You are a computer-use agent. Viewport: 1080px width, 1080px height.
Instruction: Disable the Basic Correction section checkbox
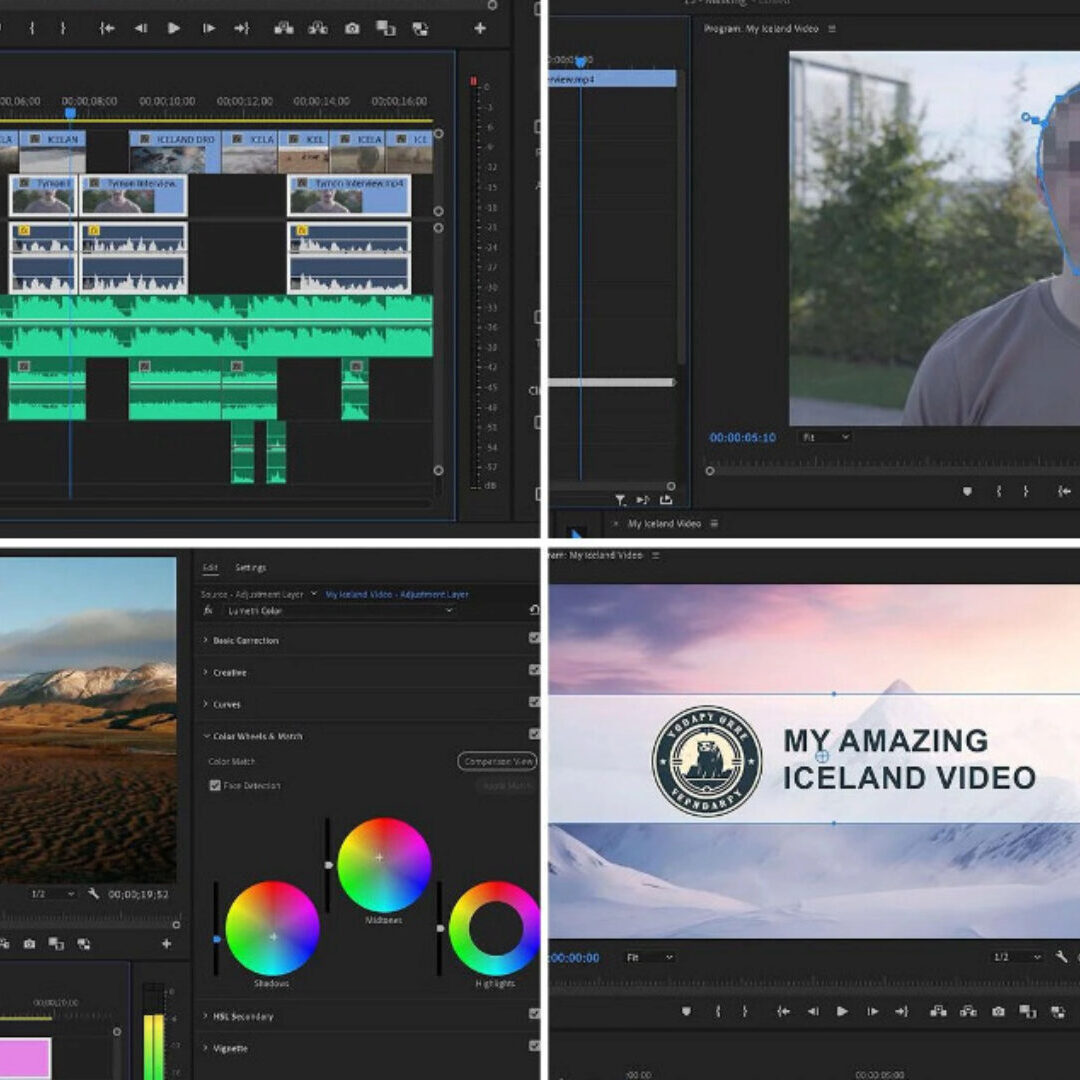click(534, 639)
